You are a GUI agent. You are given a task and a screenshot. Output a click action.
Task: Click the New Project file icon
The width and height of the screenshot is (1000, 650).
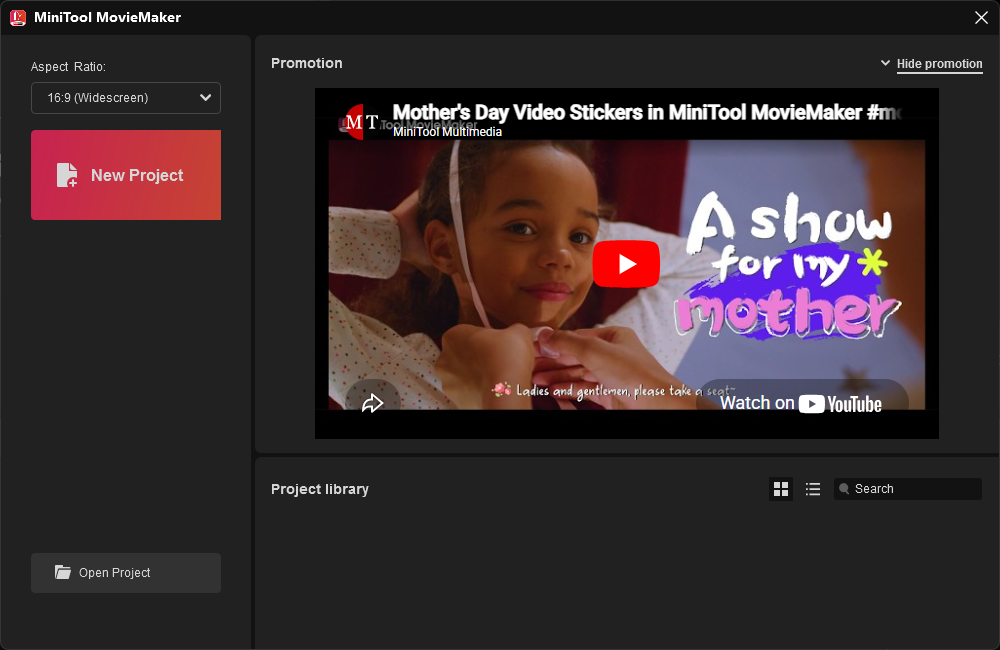[67, 175]
